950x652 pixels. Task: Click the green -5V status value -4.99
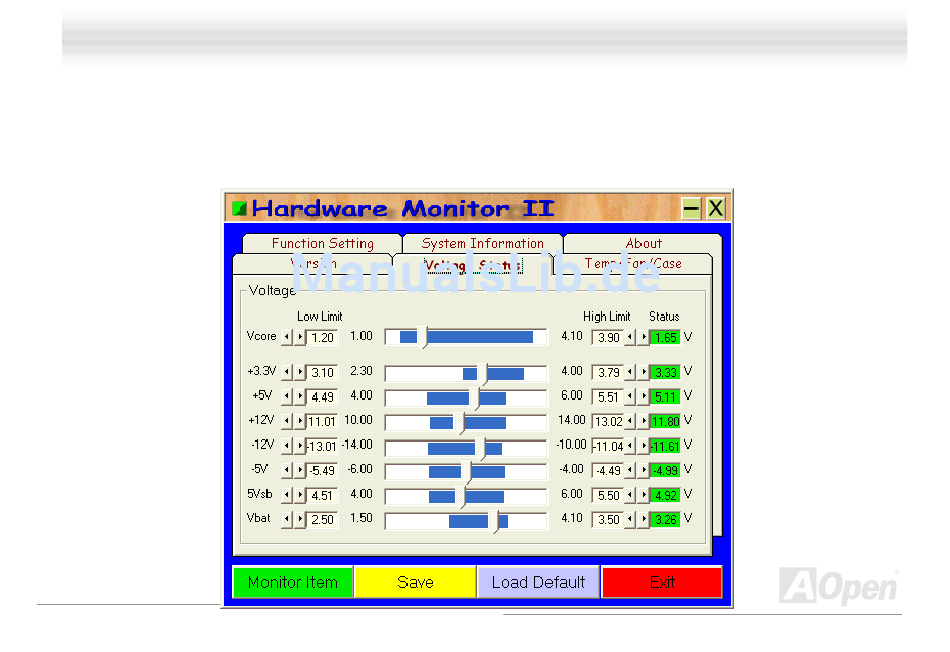click(665, 470)
